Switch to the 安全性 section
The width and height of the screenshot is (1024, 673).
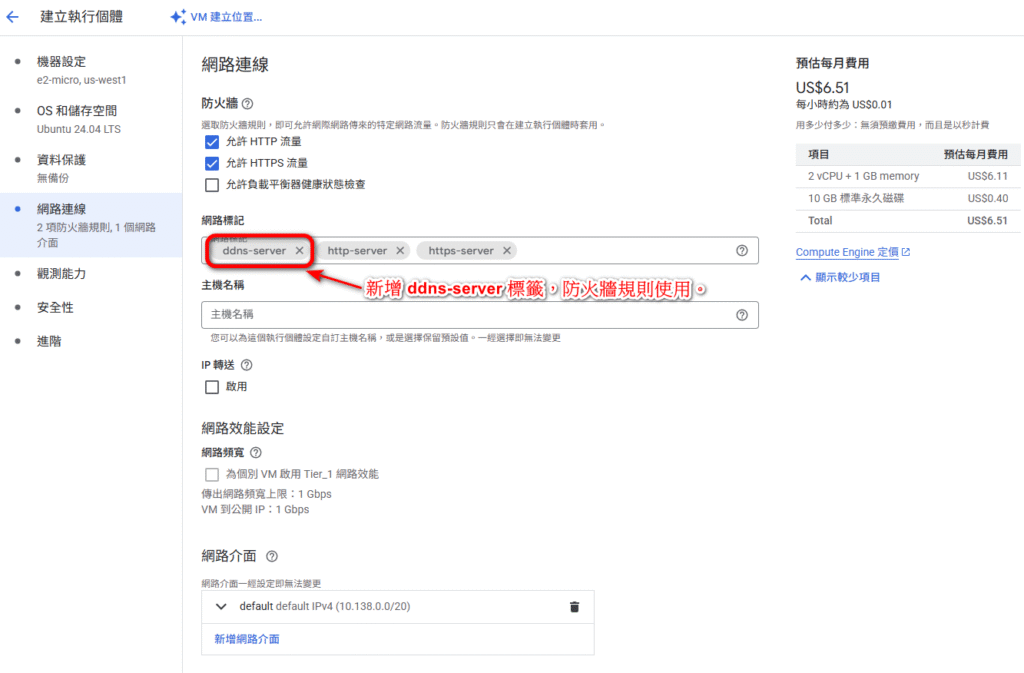55,307
